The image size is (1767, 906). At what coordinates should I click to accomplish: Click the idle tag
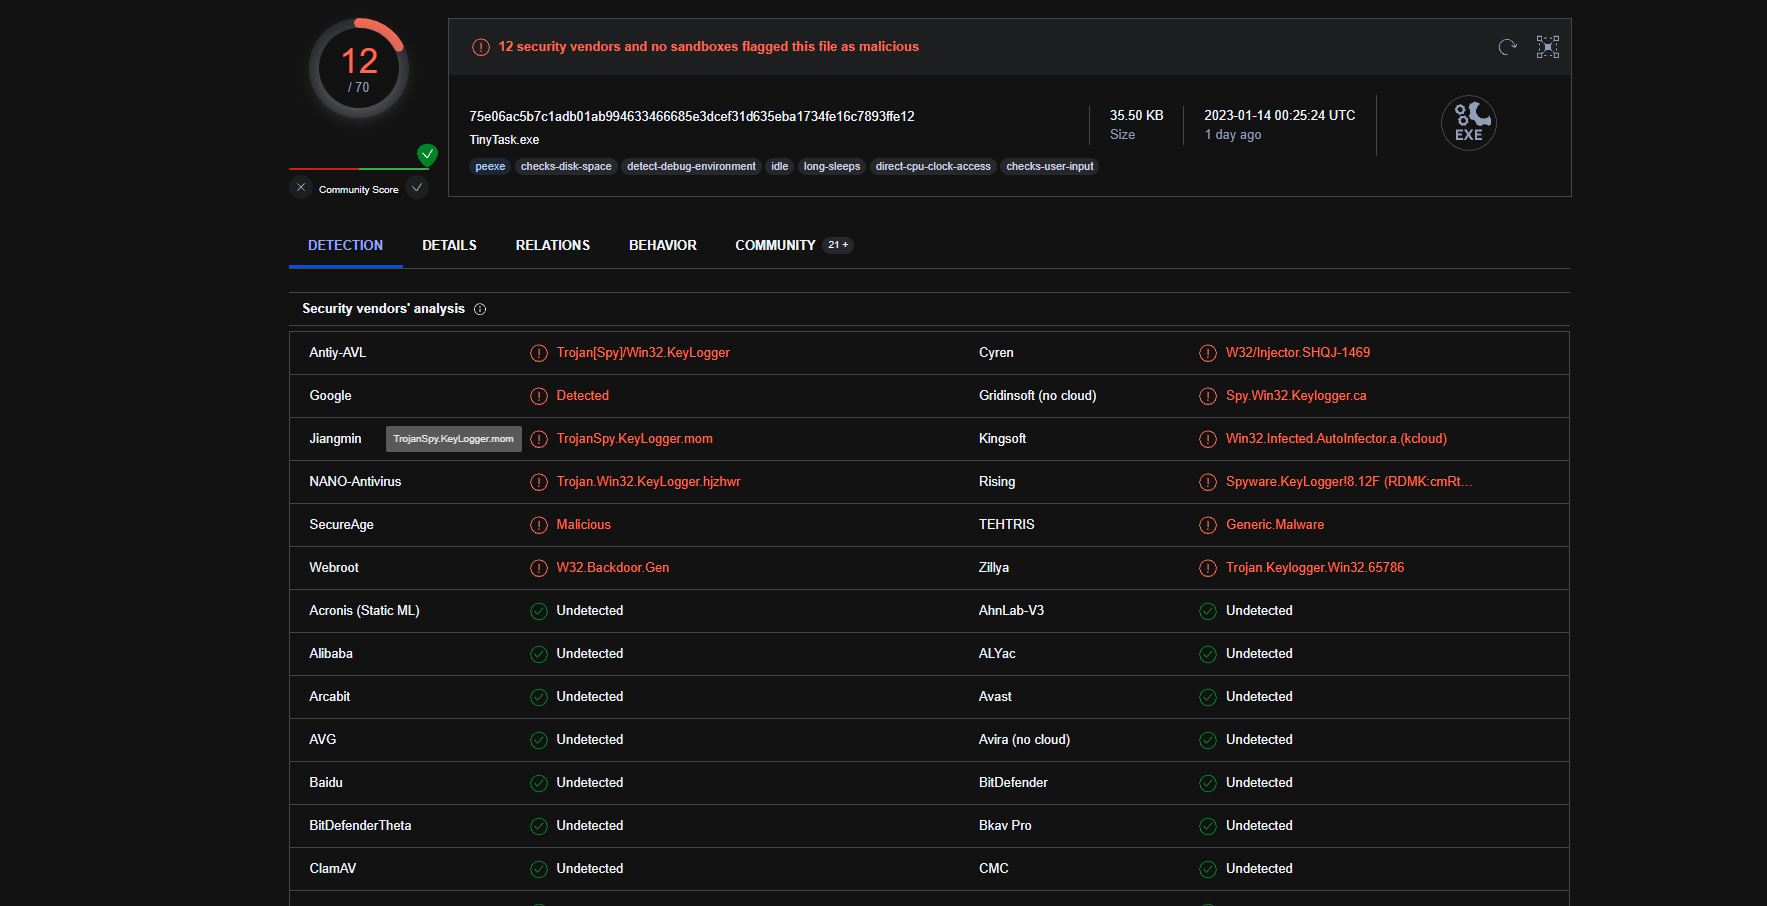point(780,167)
